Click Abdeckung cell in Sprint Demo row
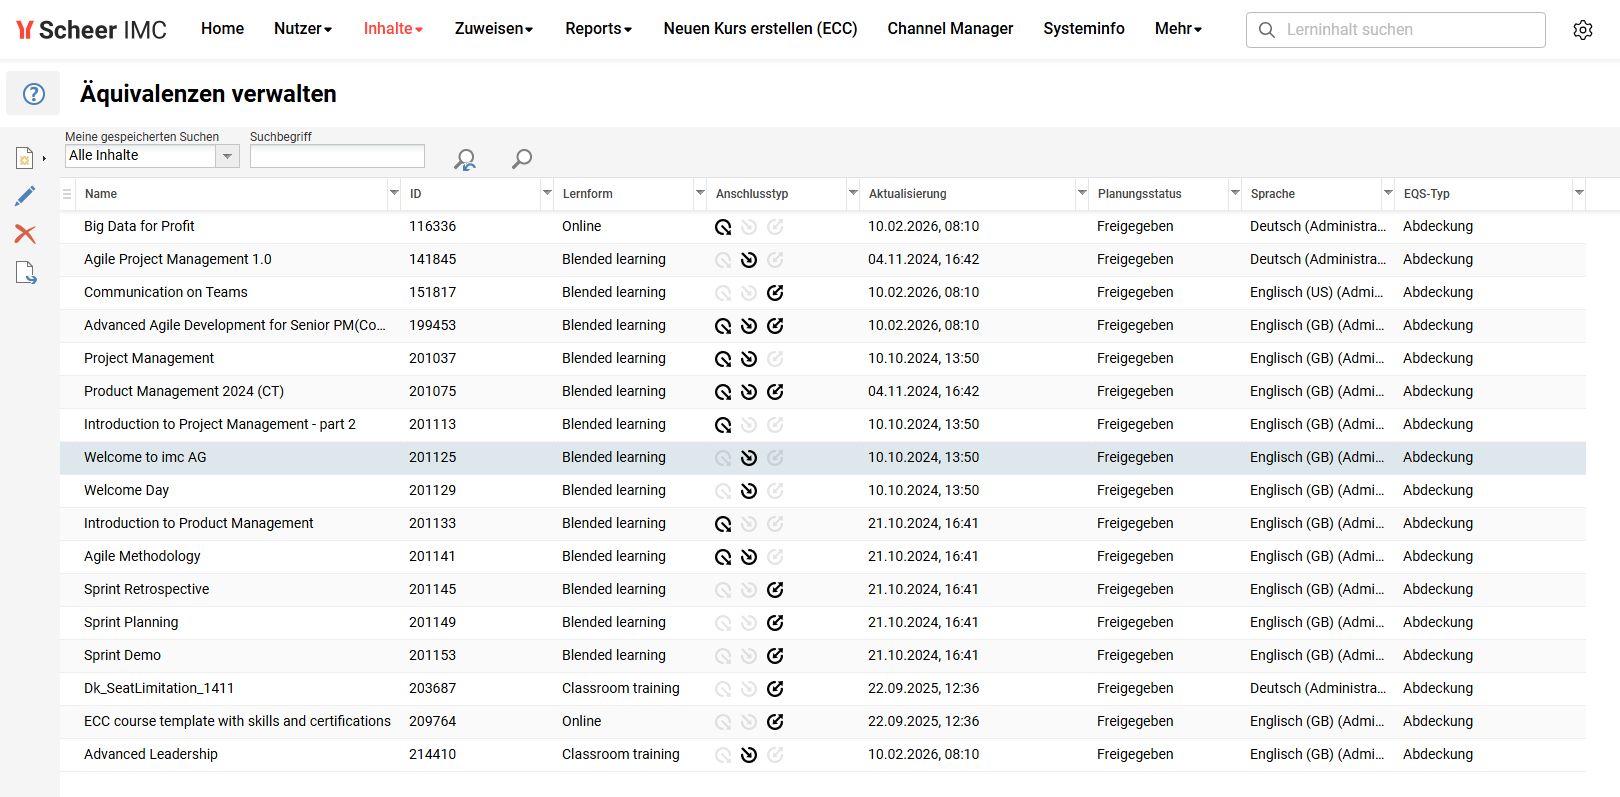 point(1437,655)
